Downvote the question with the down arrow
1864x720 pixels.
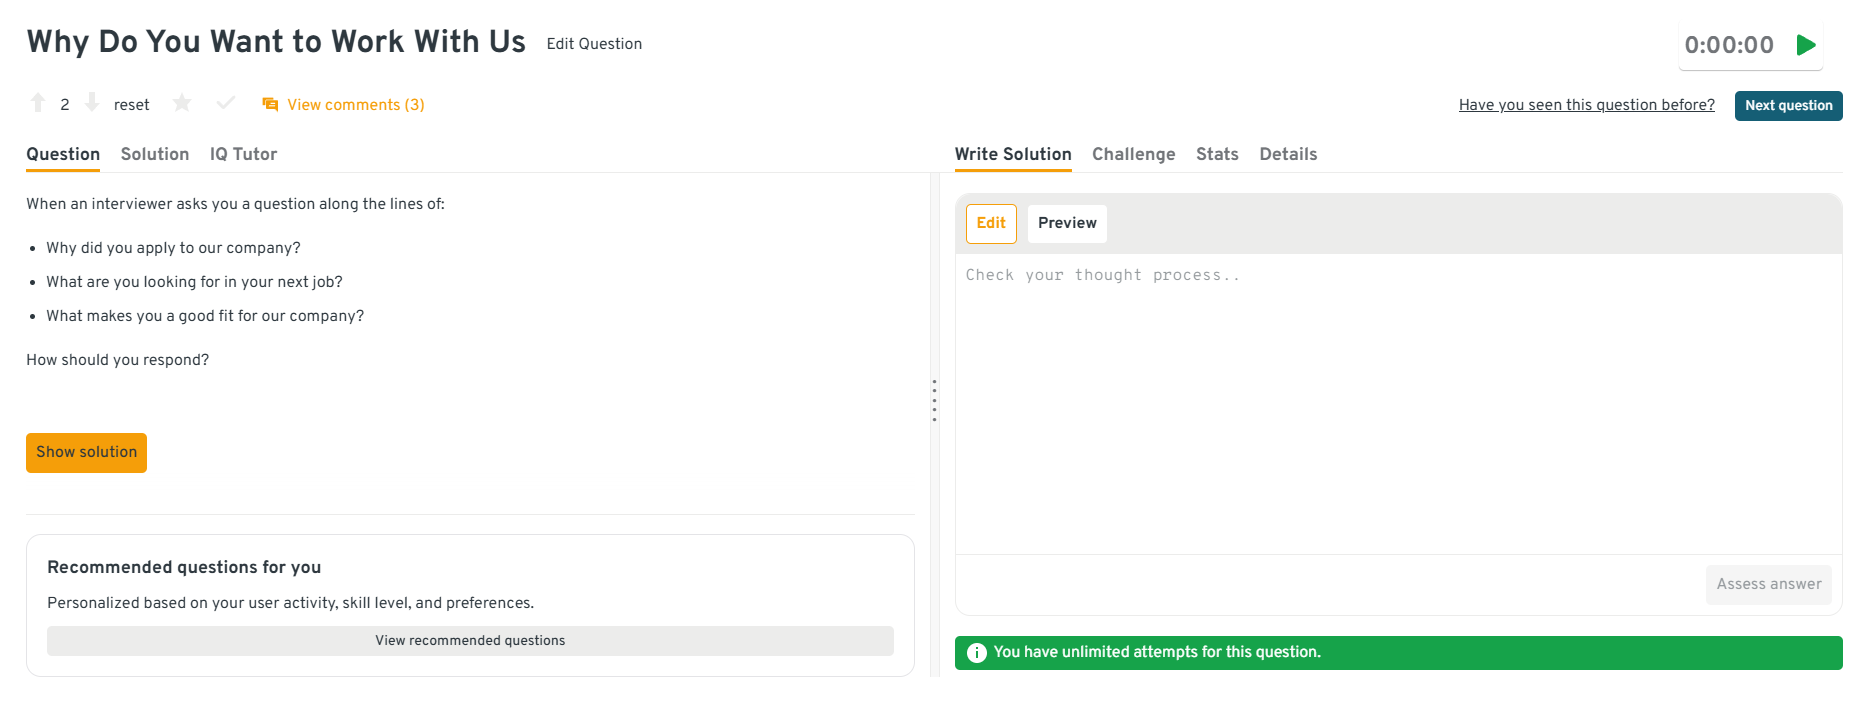(x=92, y=103)
